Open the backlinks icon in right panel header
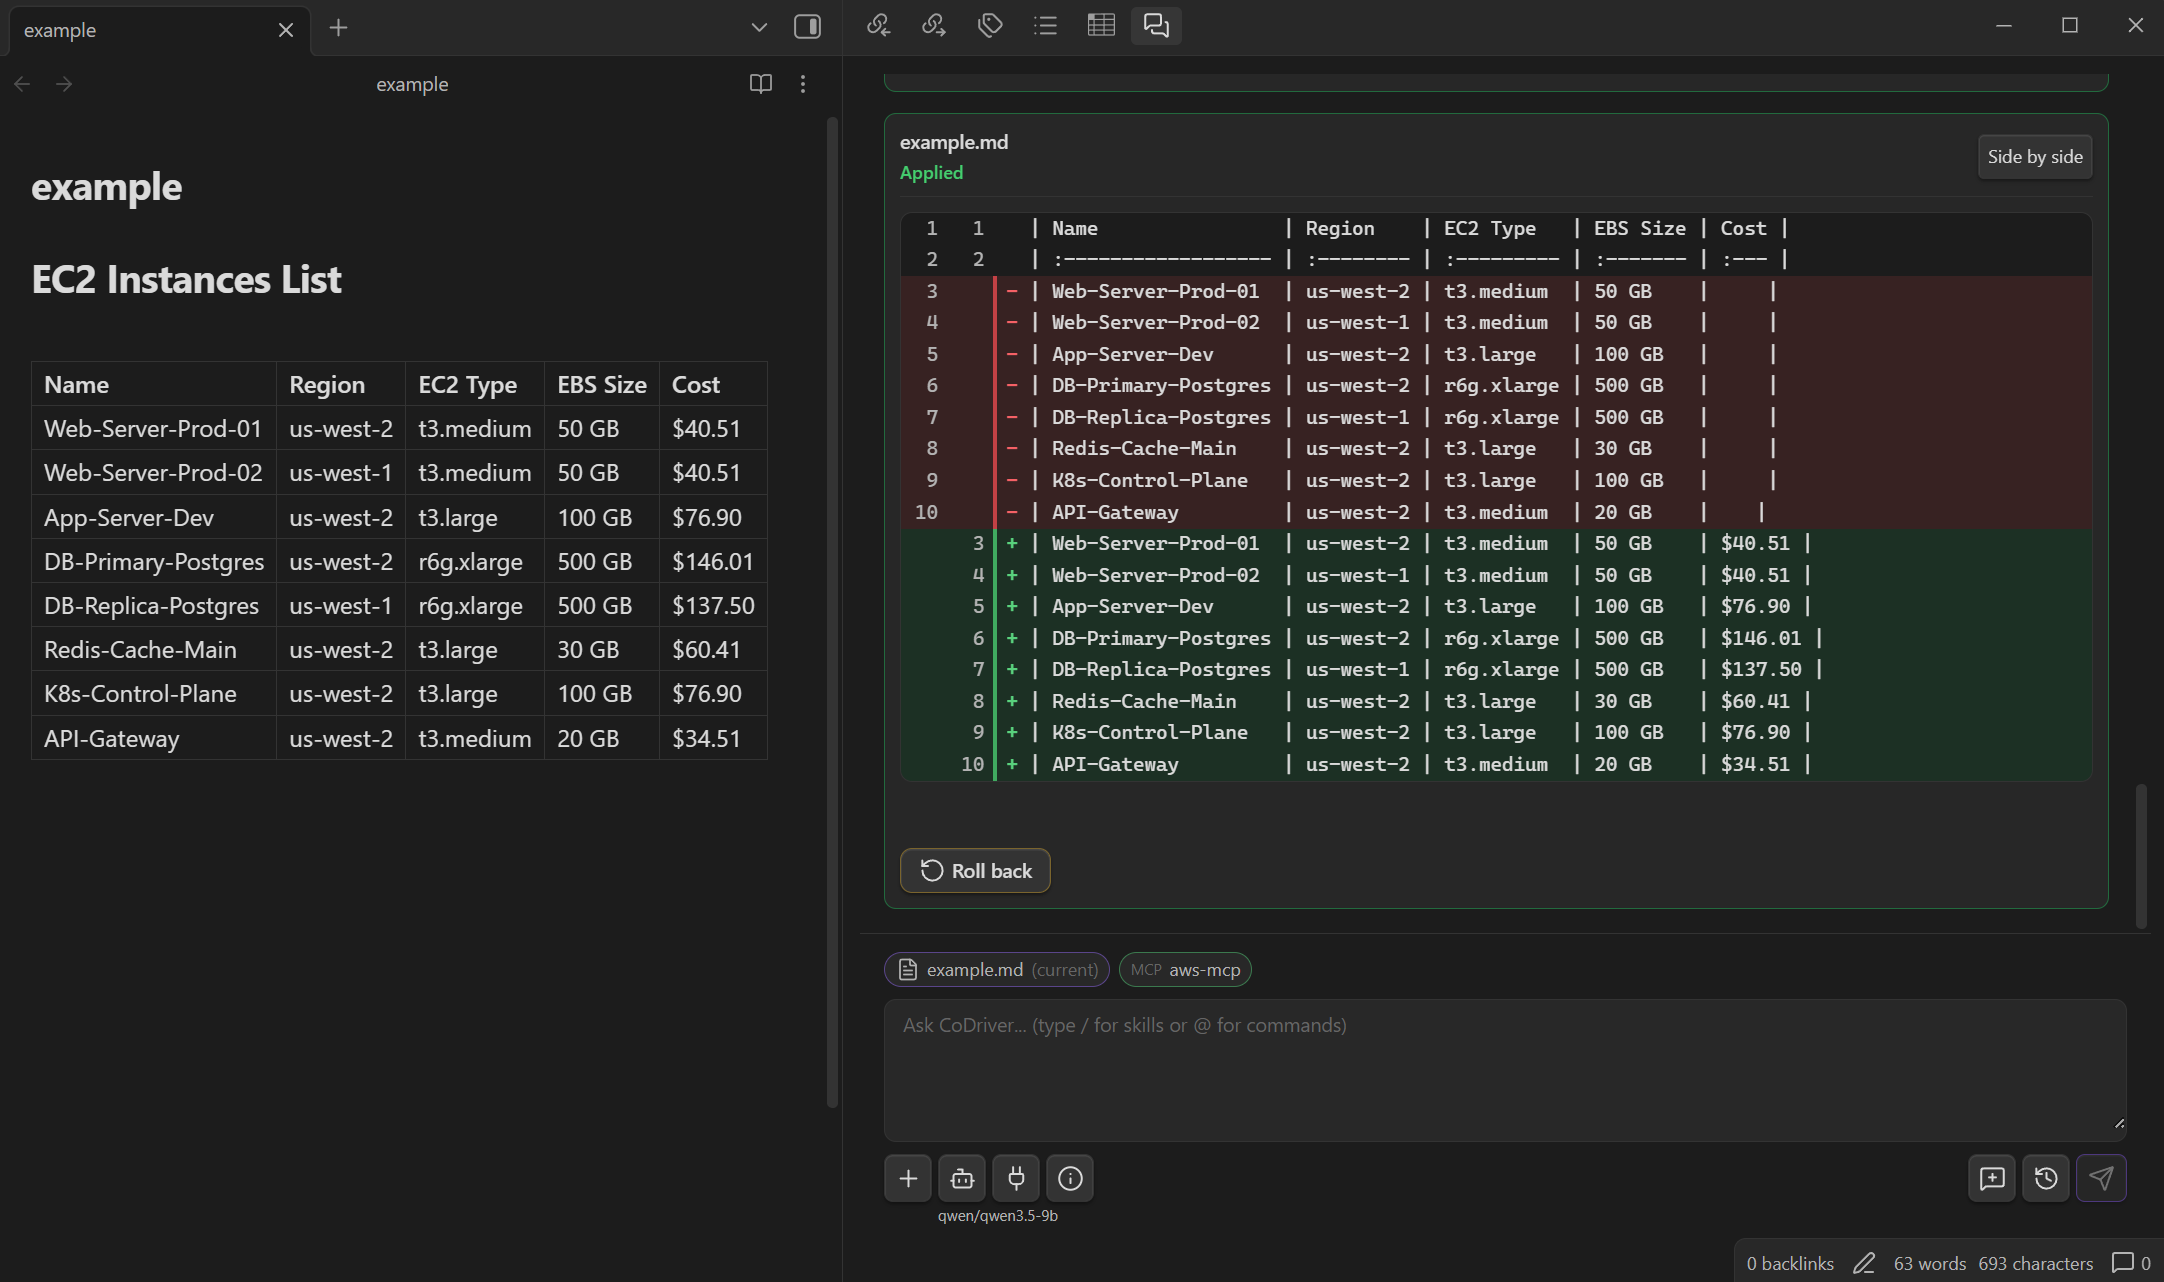 click(x=878, y=26)
